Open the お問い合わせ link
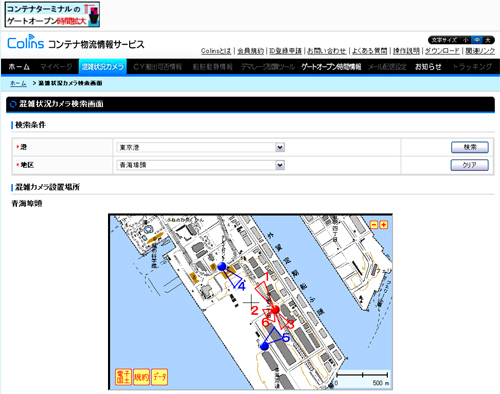This screenshot has width=500, height=394. (326, 51)
